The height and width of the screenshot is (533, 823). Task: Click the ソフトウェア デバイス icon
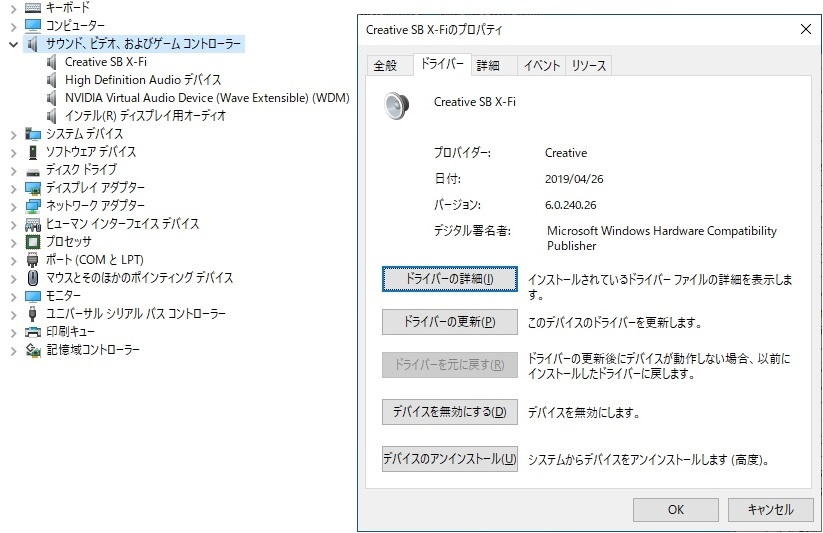(x=33, y=152)
